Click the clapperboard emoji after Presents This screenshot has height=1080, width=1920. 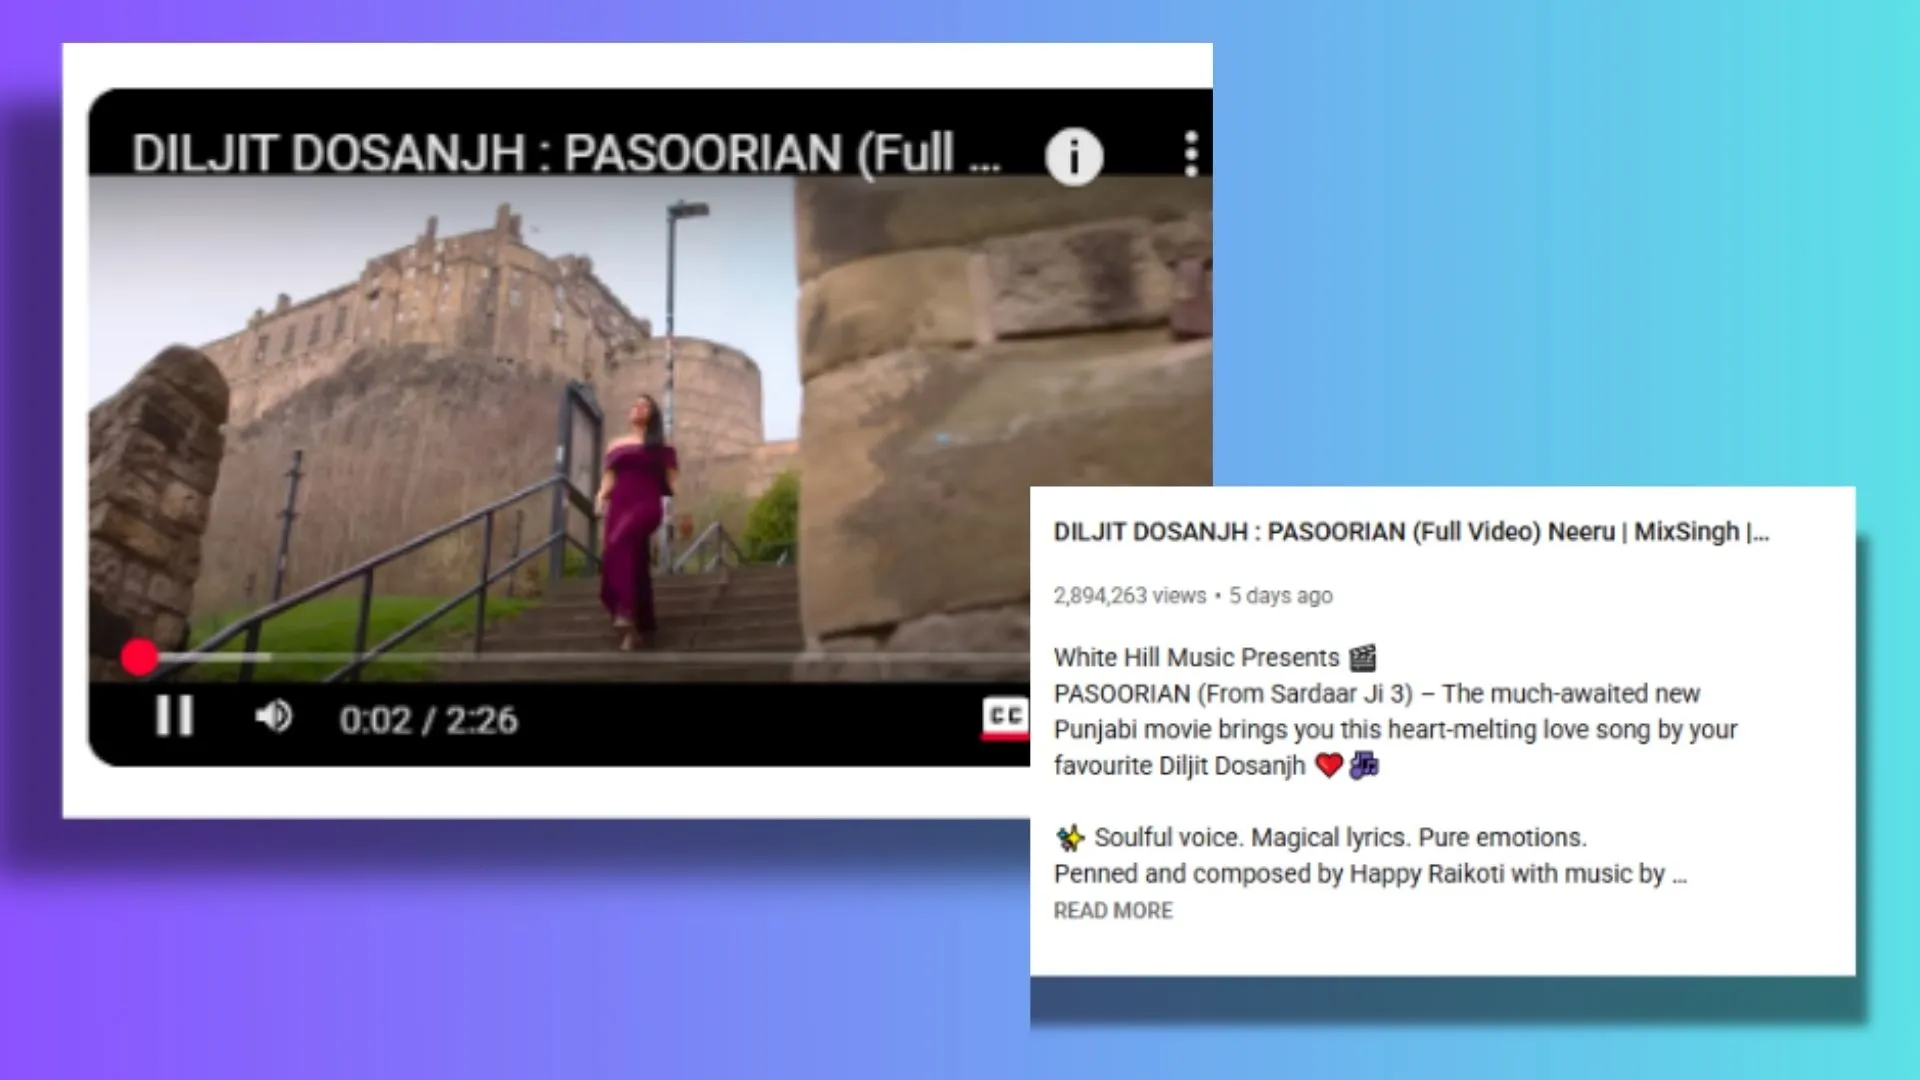1362,658
